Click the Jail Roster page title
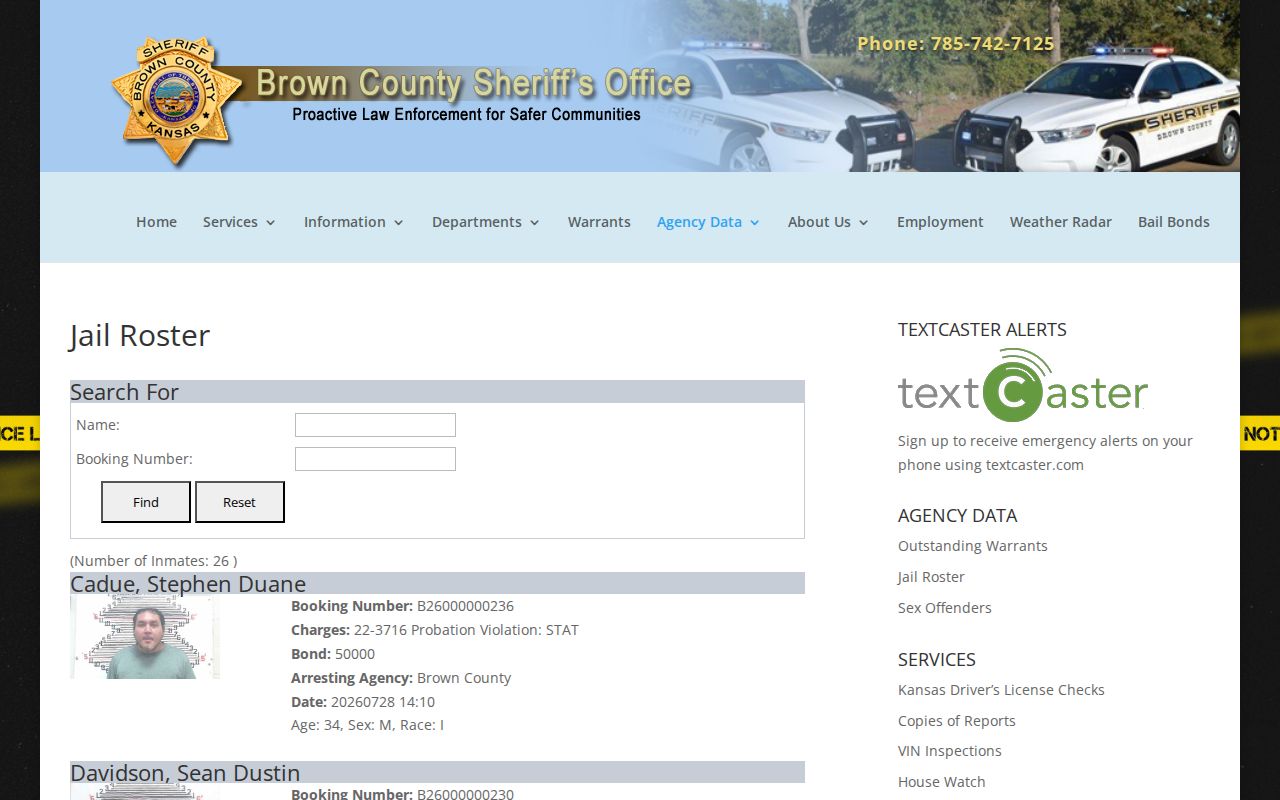This screenshot has height=800, width=1280. (140, 336)
